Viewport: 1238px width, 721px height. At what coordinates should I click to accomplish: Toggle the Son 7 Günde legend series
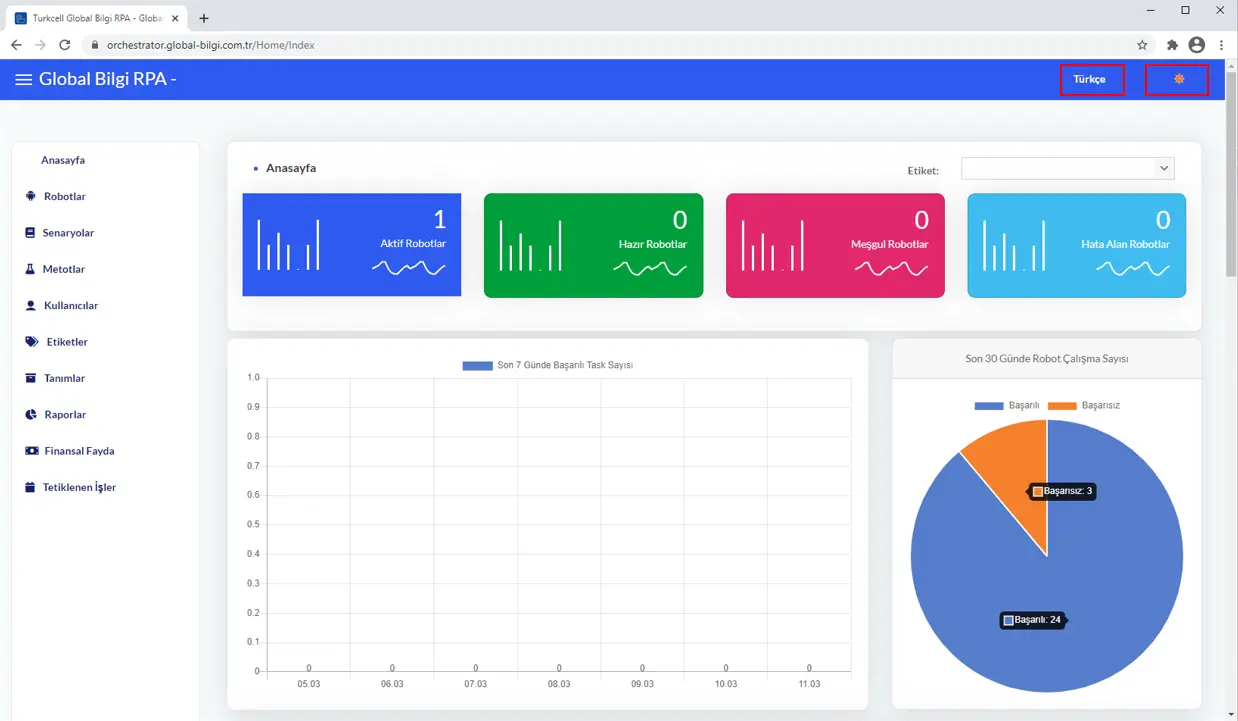tap(547, 366)
